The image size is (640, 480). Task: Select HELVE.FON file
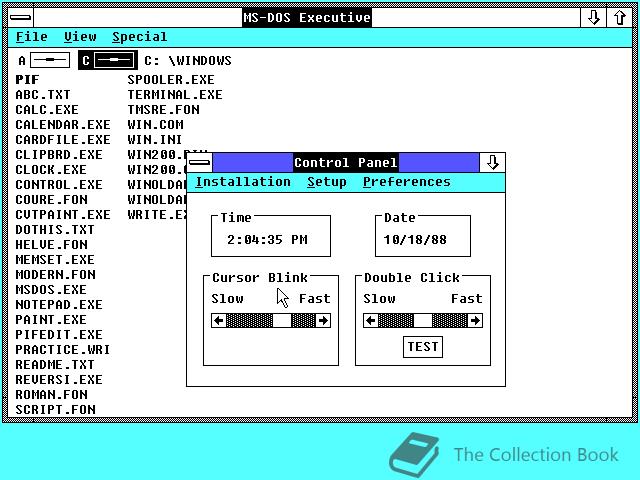[51, 245]
